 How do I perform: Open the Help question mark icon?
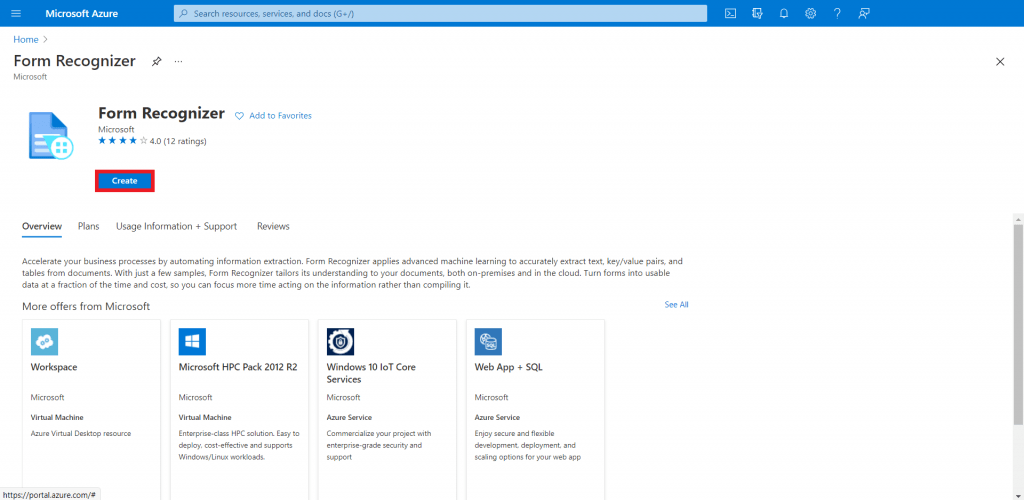[x=837, y=13]
